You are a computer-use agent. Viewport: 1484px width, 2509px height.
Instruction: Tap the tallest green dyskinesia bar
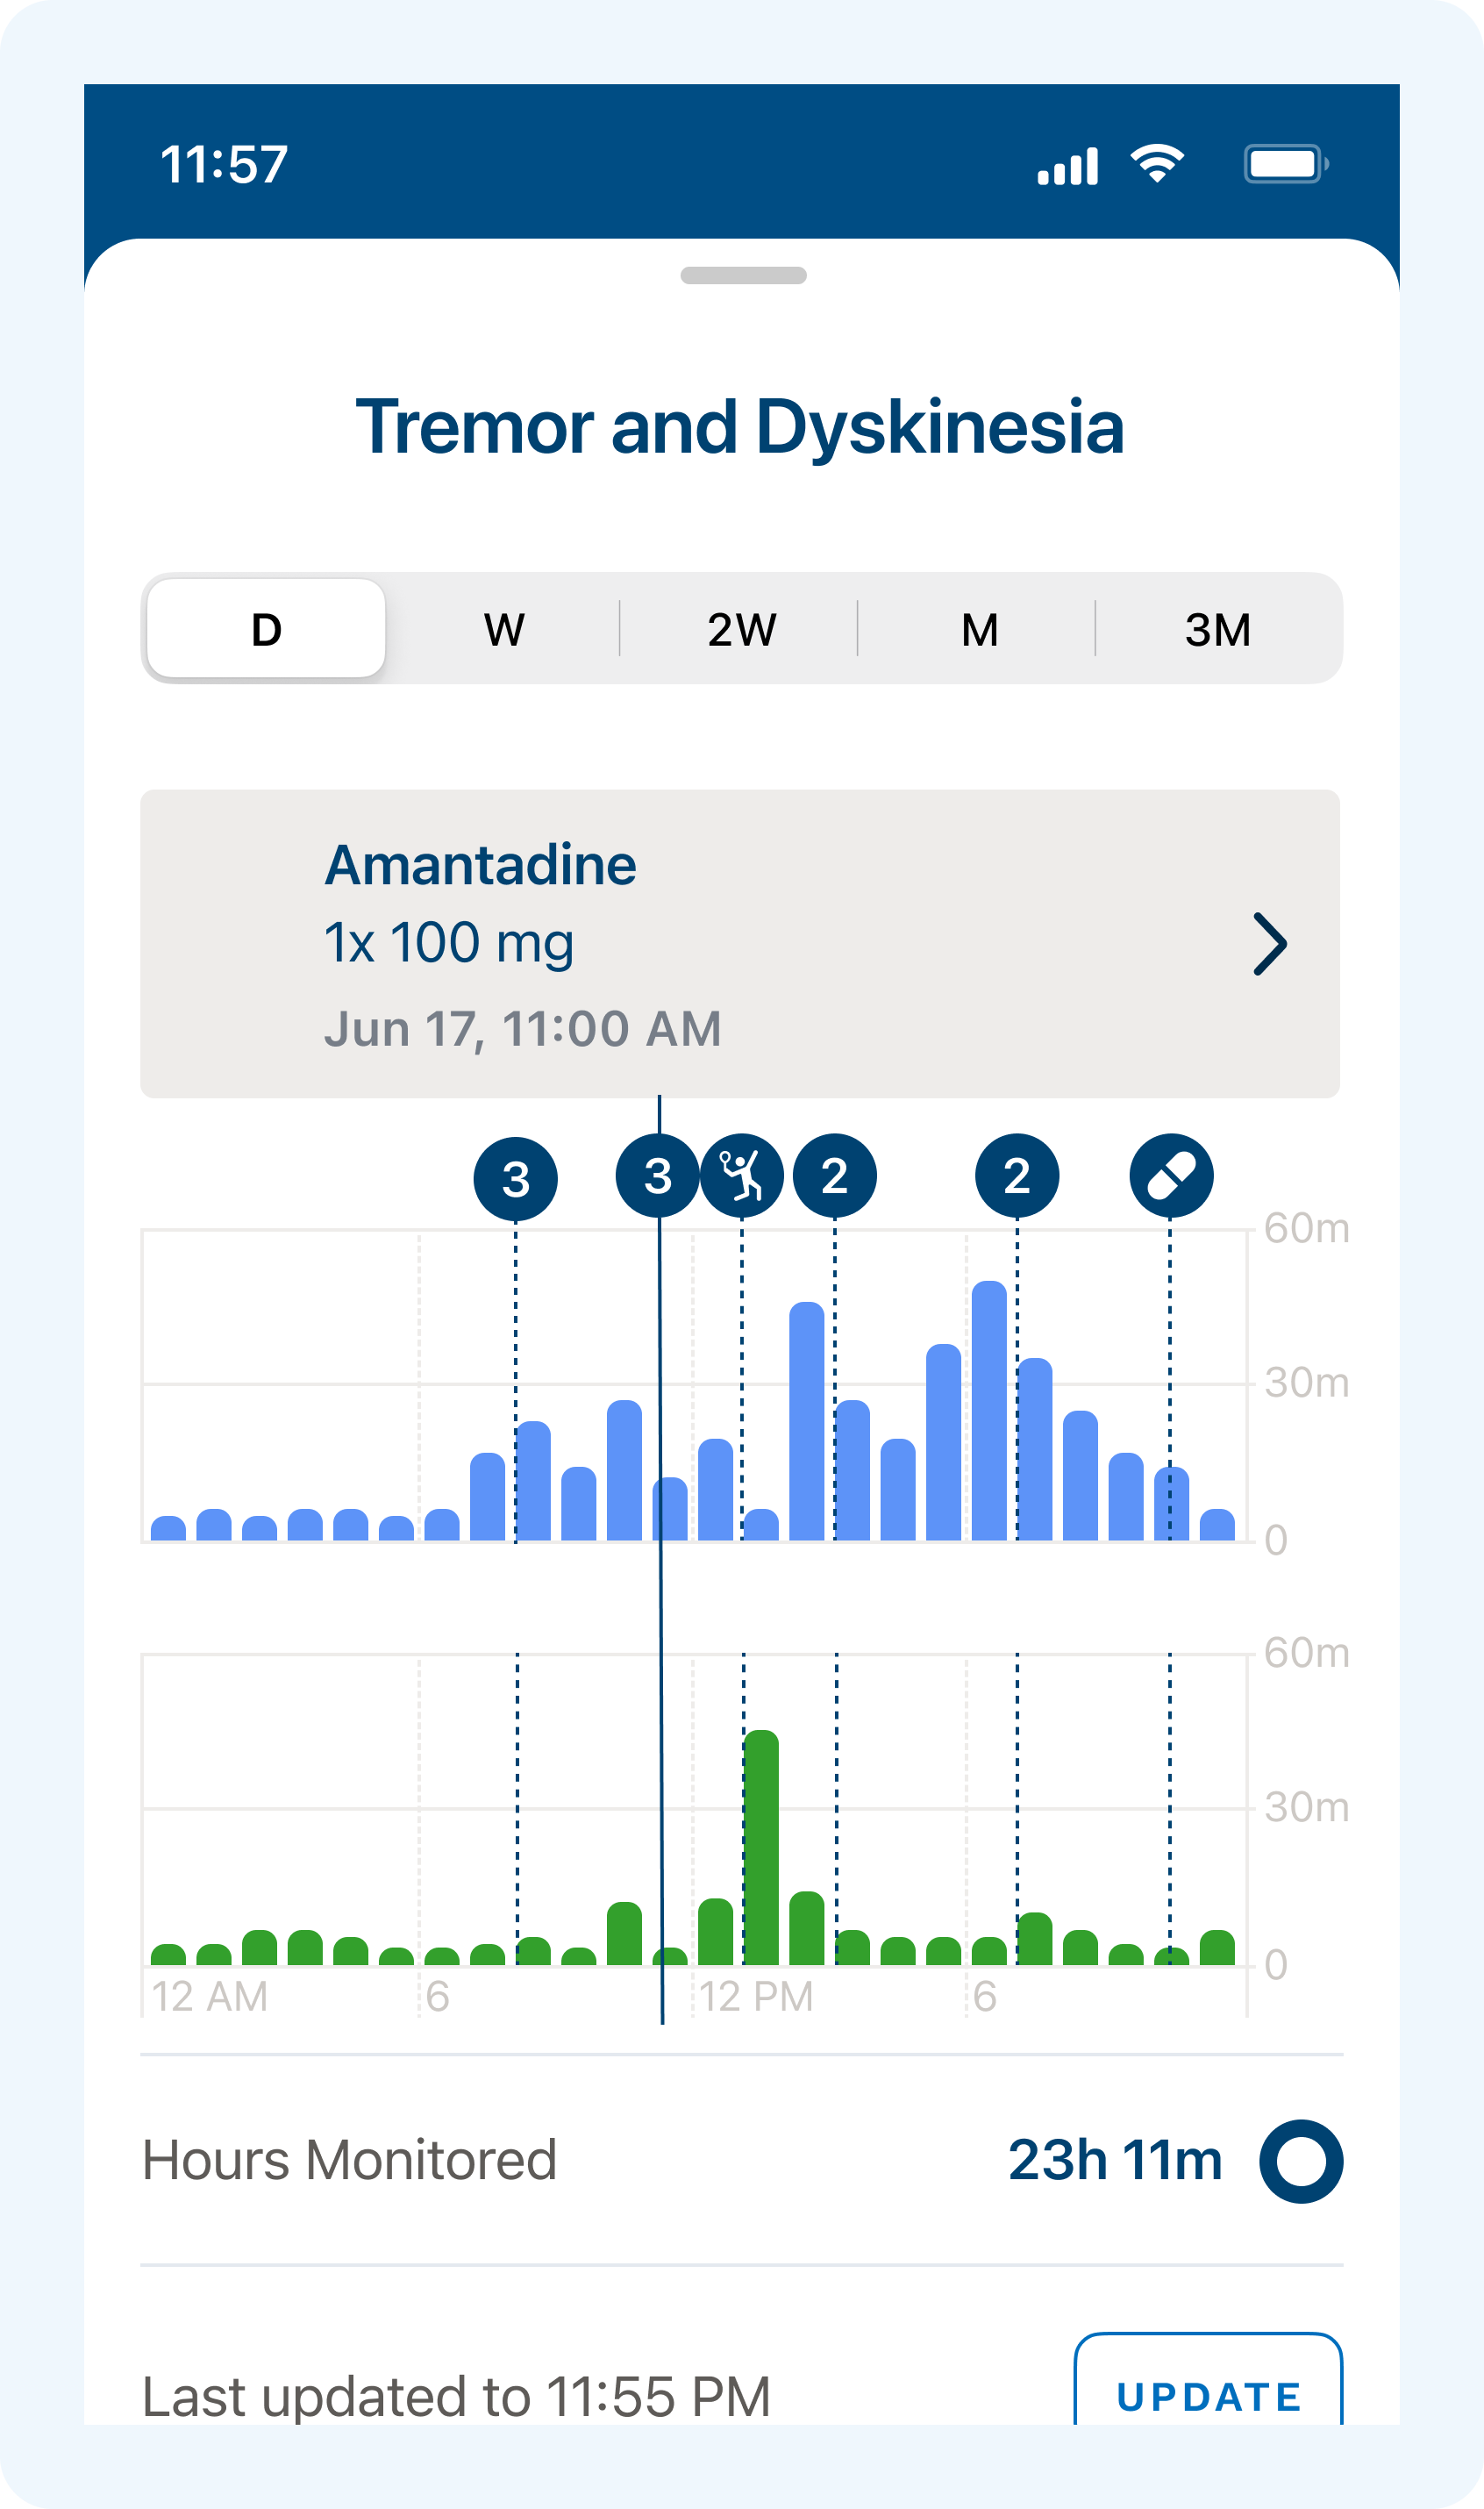[761, 1848]
